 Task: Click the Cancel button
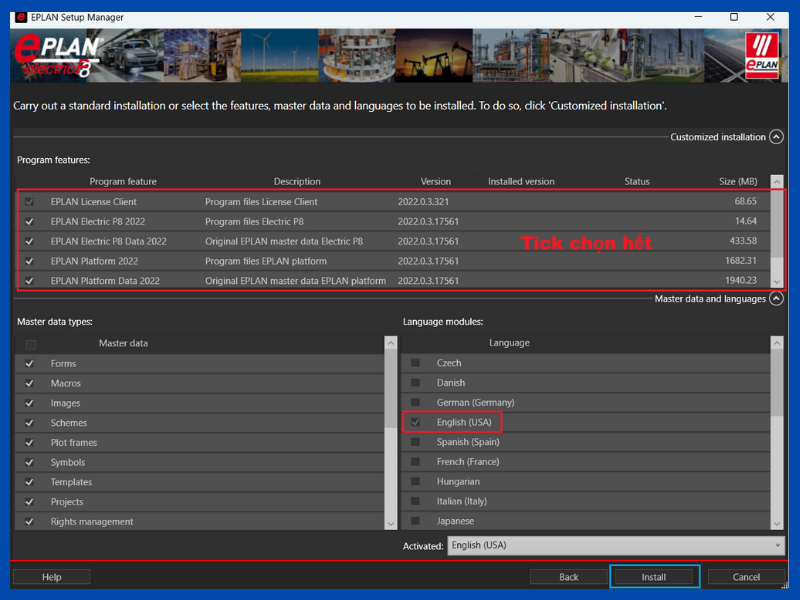(x=746, y=577)
